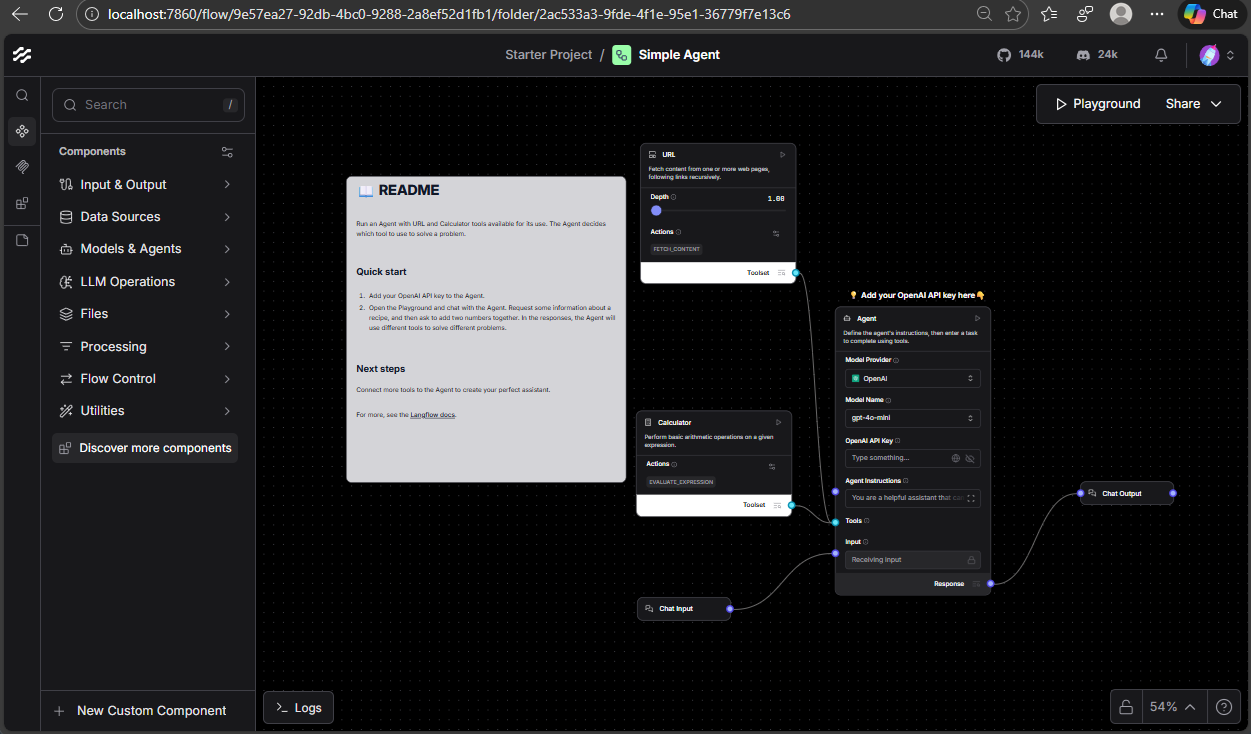
Task: Expand the Models & Agents category
Action: click(146, 249)
